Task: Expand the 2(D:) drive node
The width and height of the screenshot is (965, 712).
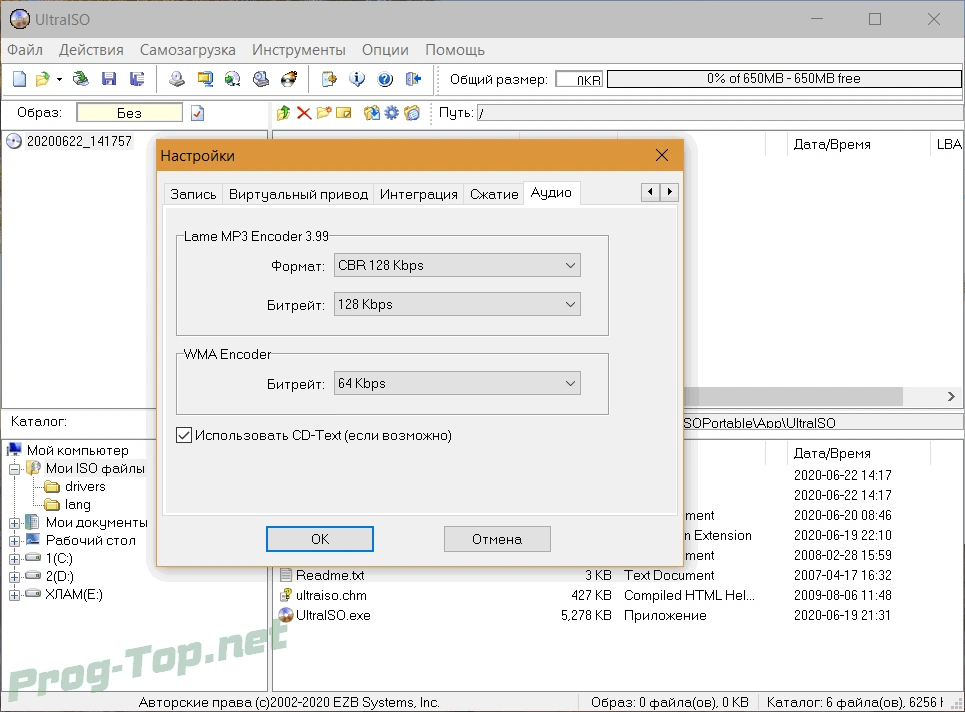Action: pos(14,577)
